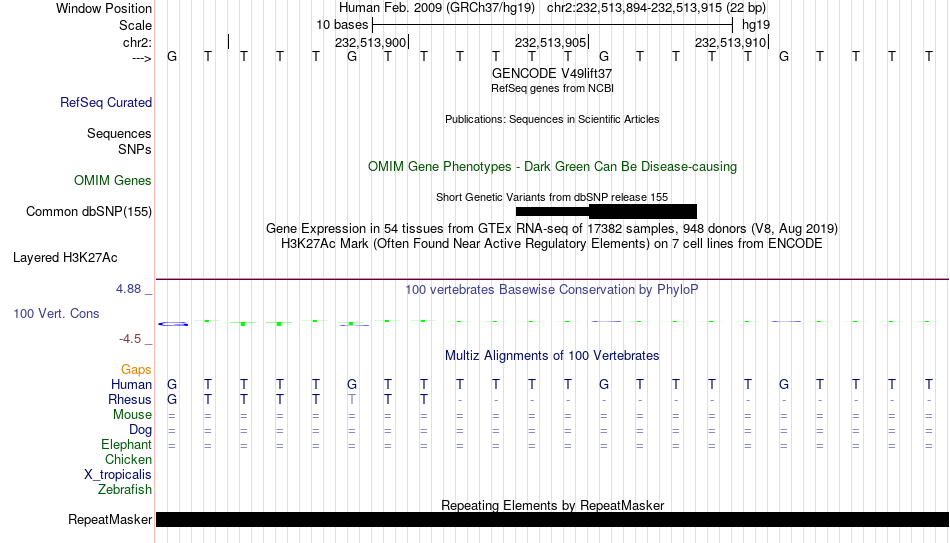Image resolution: width=950 pixels, height=543 pixels.
Task: Click the 4.88 PhyloP upper scale value
Action: (x=128, y=289)
